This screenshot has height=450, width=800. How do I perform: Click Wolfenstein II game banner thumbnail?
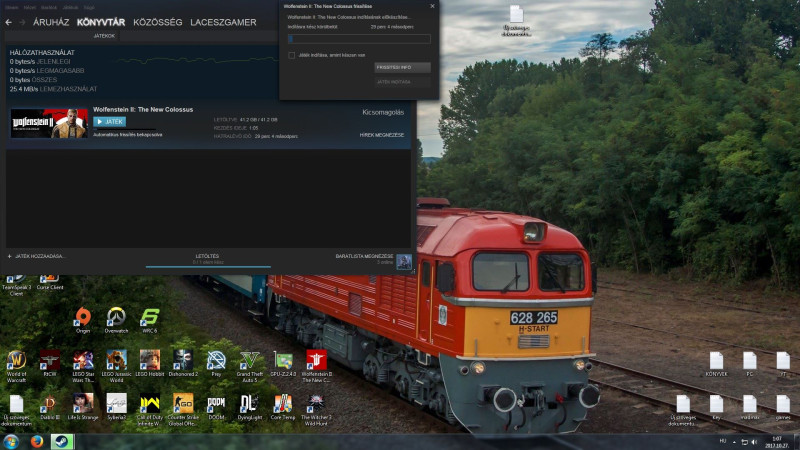tap(49, 123)
